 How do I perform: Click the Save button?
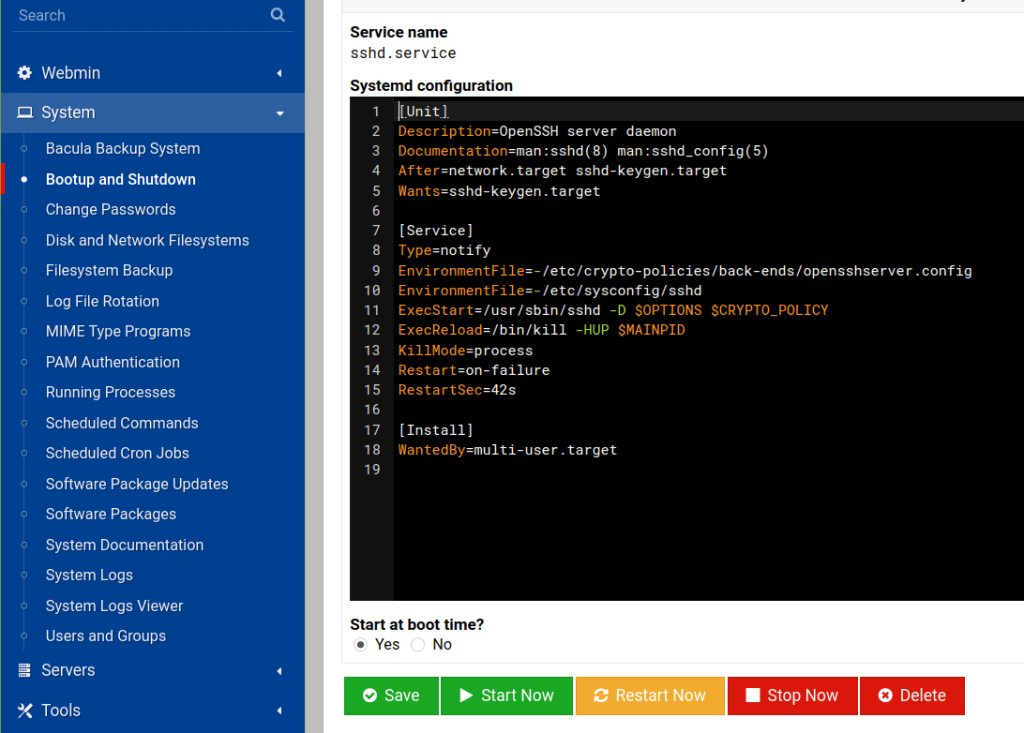pyautogui.click(x=391, y=696)
